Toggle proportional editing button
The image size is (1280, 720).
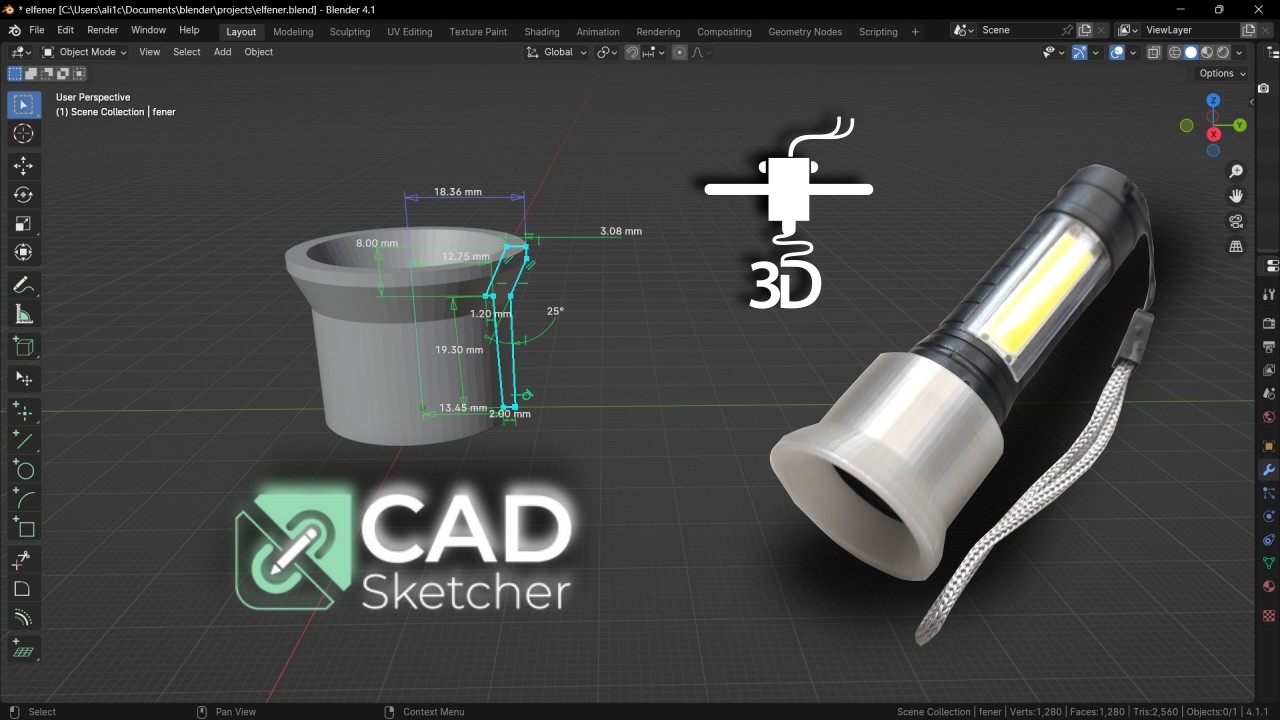680,52
